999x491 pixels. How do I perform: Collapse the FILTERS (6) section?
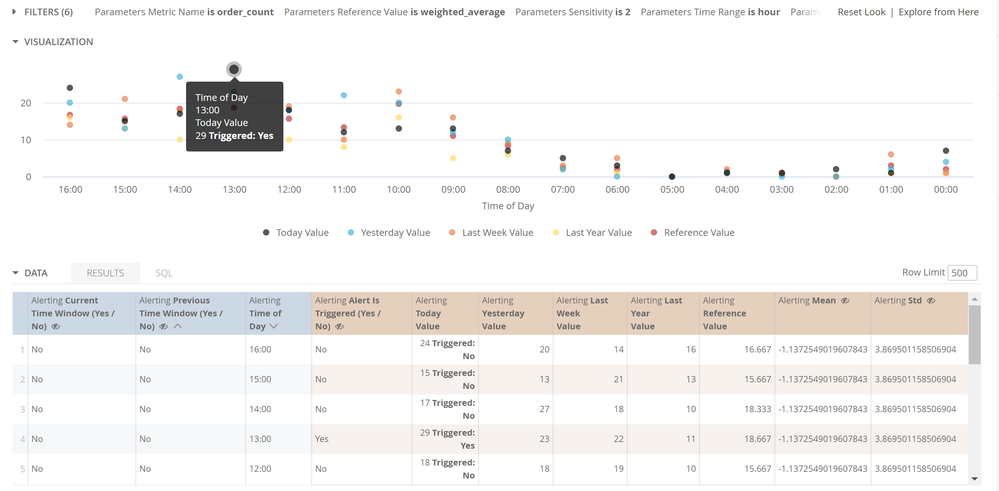click(43, 12)
